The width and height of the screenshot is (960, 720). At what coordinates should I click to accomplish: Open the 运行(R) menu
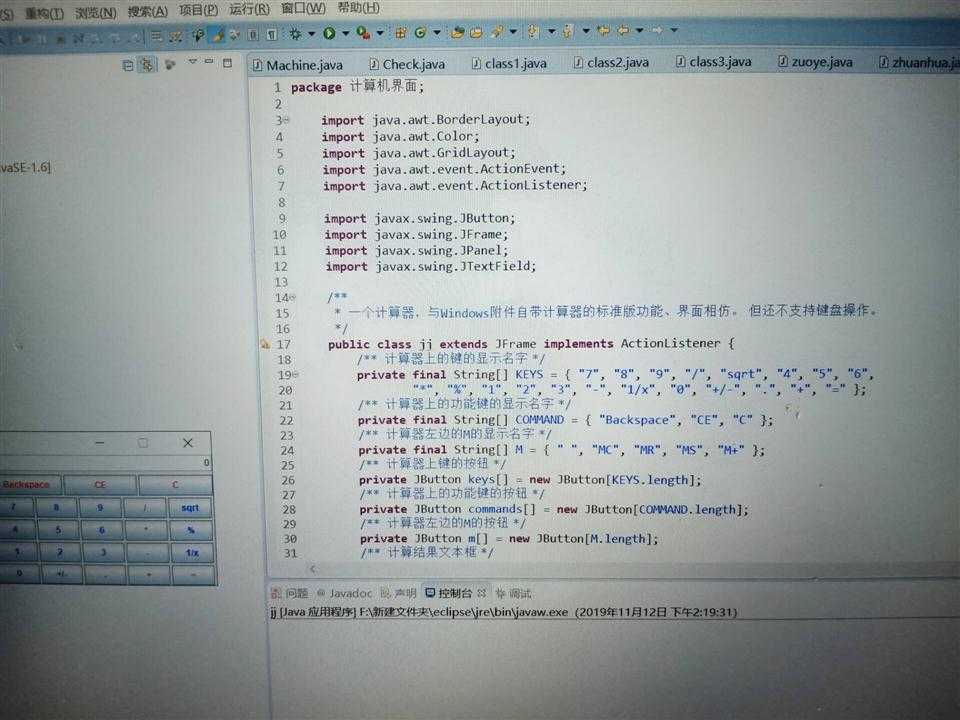click(249, 9)
